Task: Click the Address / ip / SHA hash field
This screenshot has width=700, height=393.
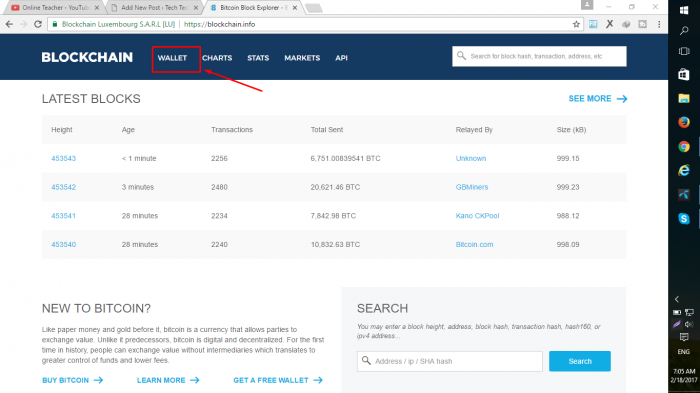Action: coord(450,361)
